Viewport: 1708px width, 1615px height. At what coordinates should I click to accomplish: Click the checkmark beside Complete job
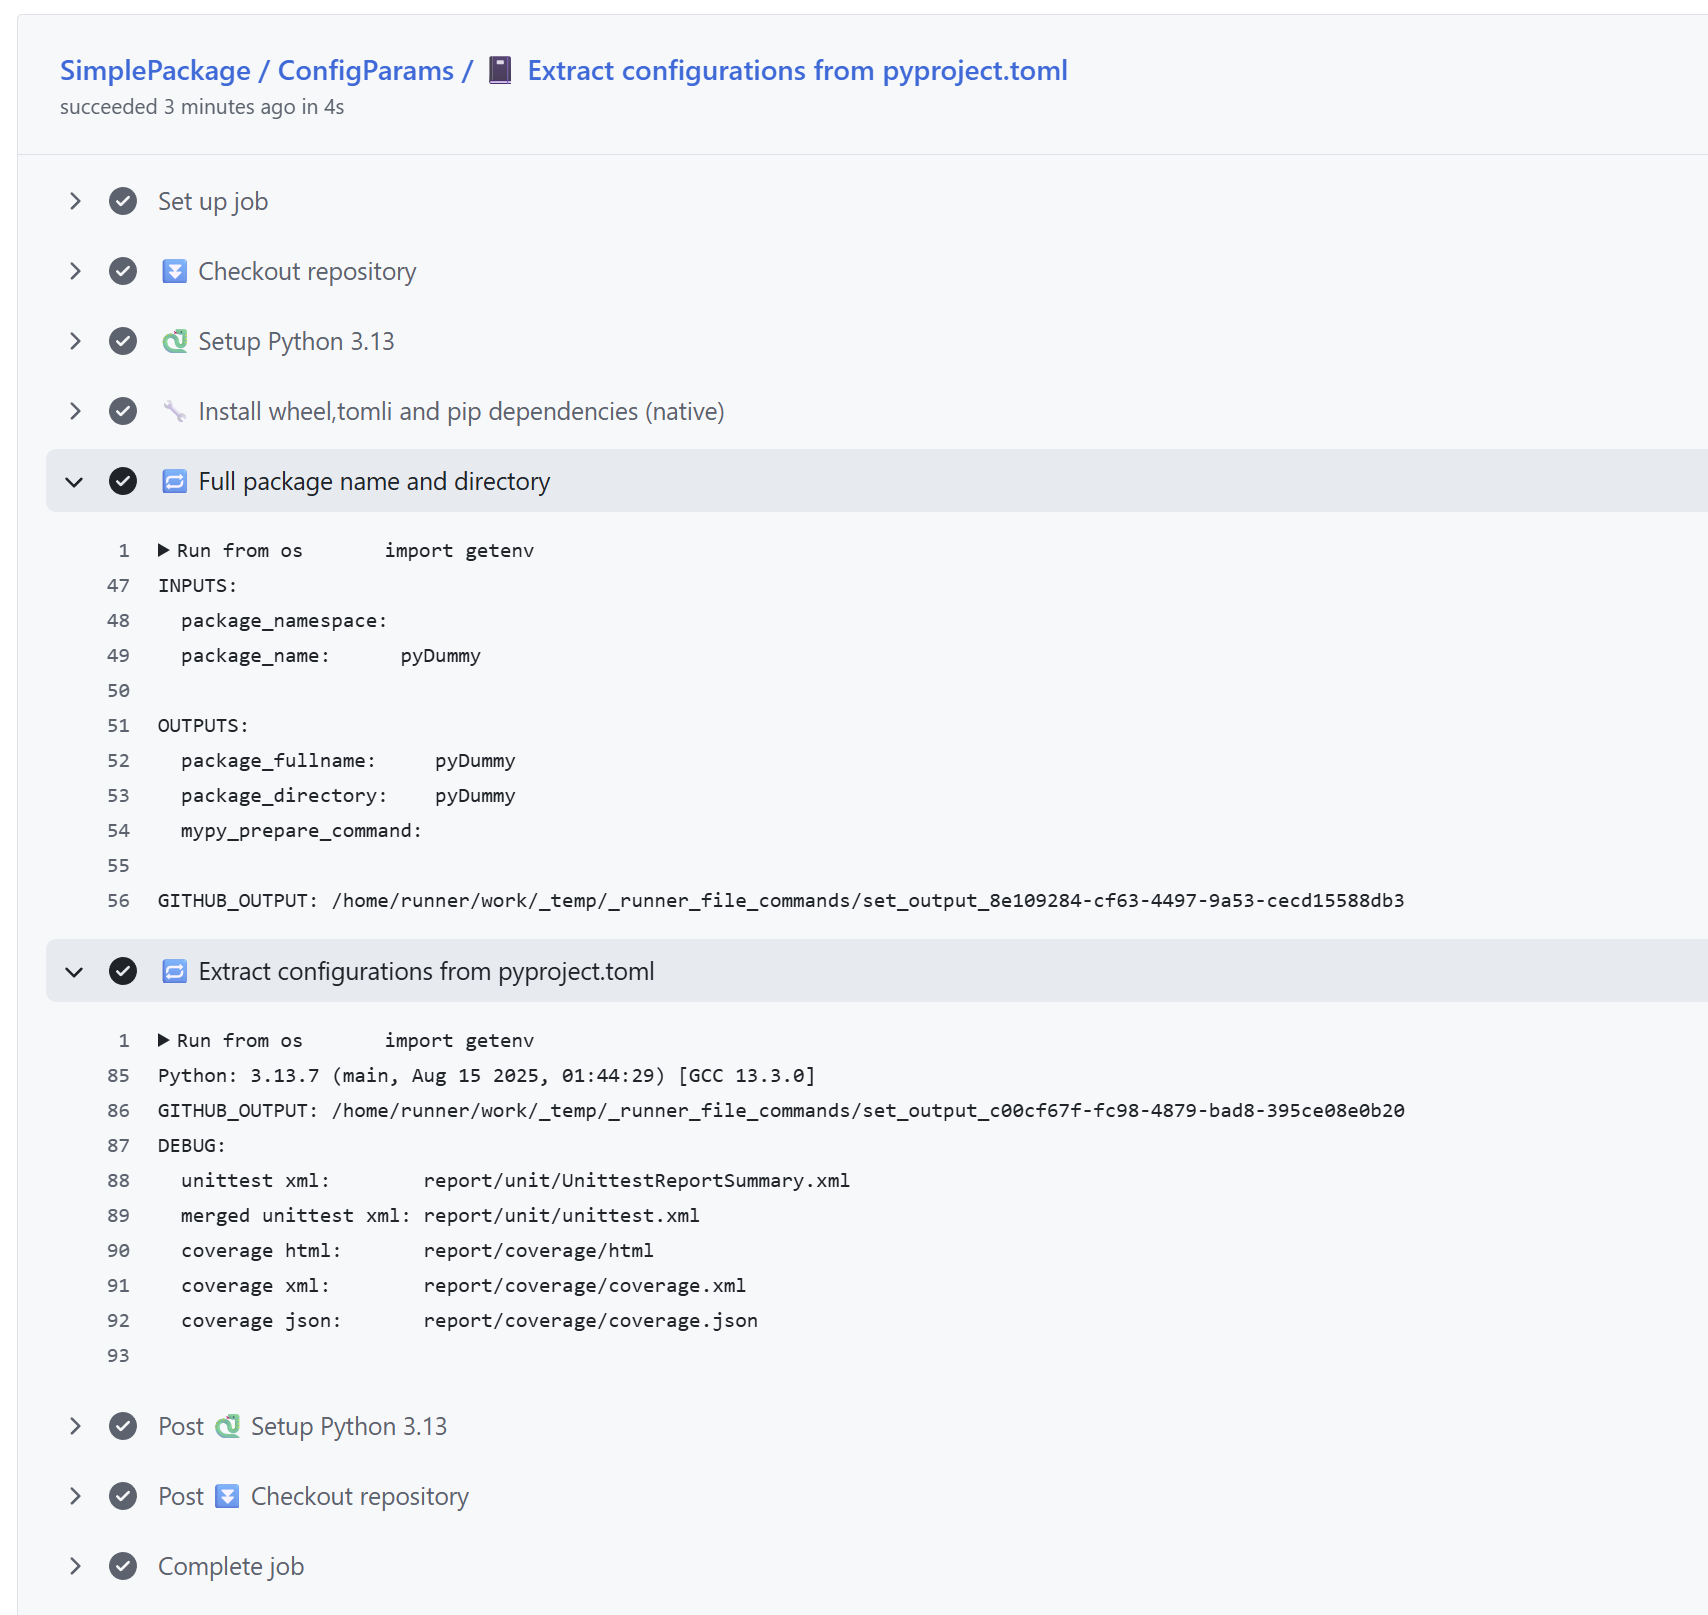pyautogui.click(x=123, y=1566)
